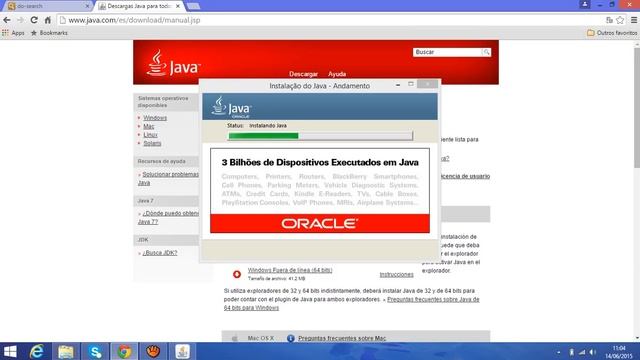Screen dimensions: 640x360
Task: Open the ¿Busca JDK? link
Action: pyautogui.click(x=160, y=253)
